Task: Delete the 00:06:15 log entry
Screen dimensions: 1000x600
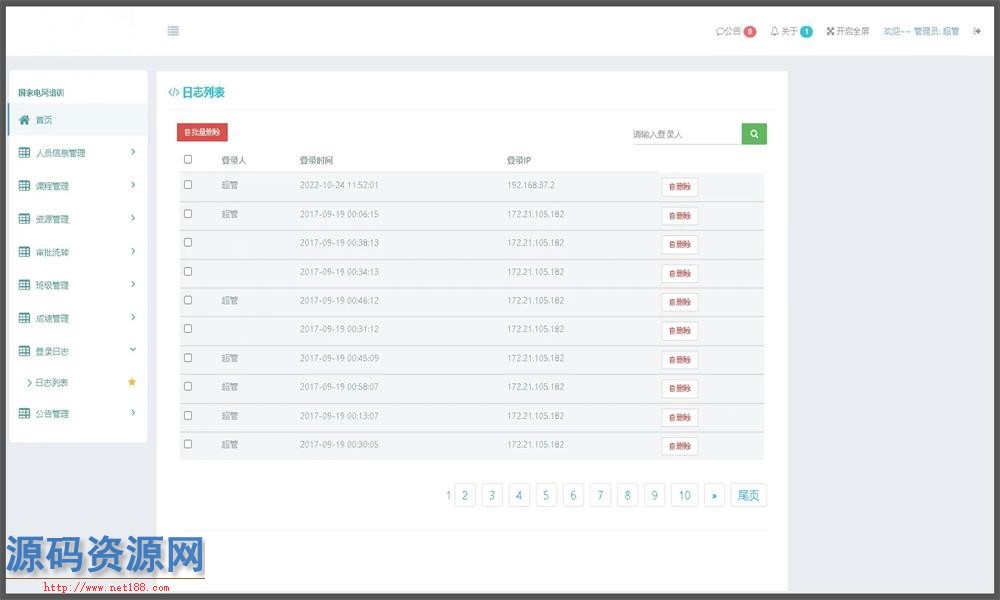Action: [x=680, y=216]
